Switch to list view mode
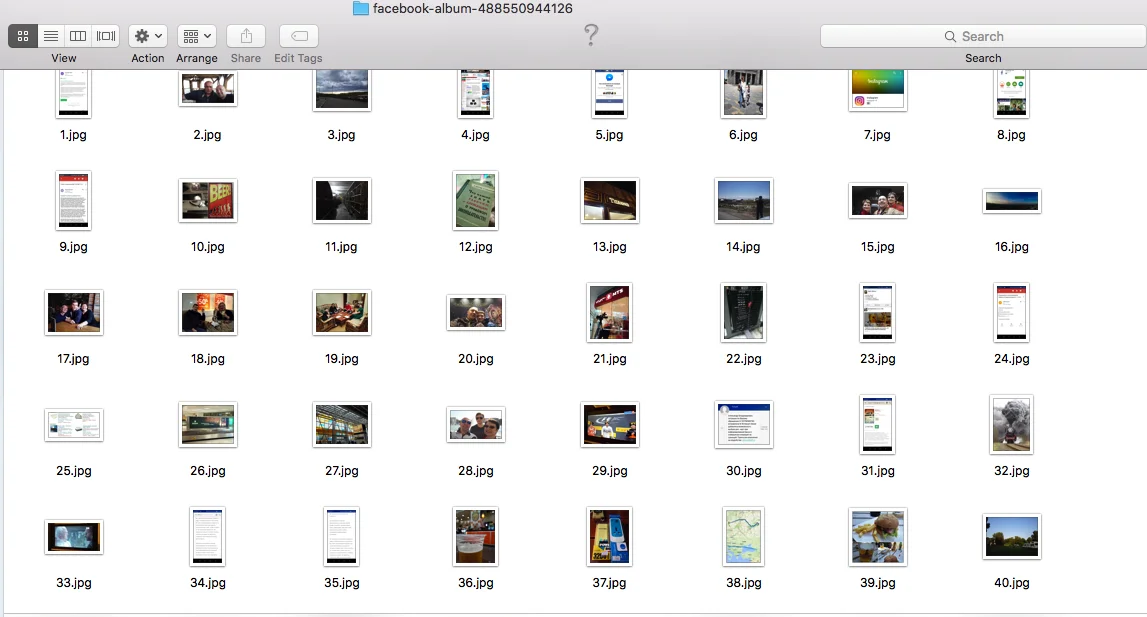Image resolution: width=1147 pixels, height=617 pixels. tap(51, 36)
